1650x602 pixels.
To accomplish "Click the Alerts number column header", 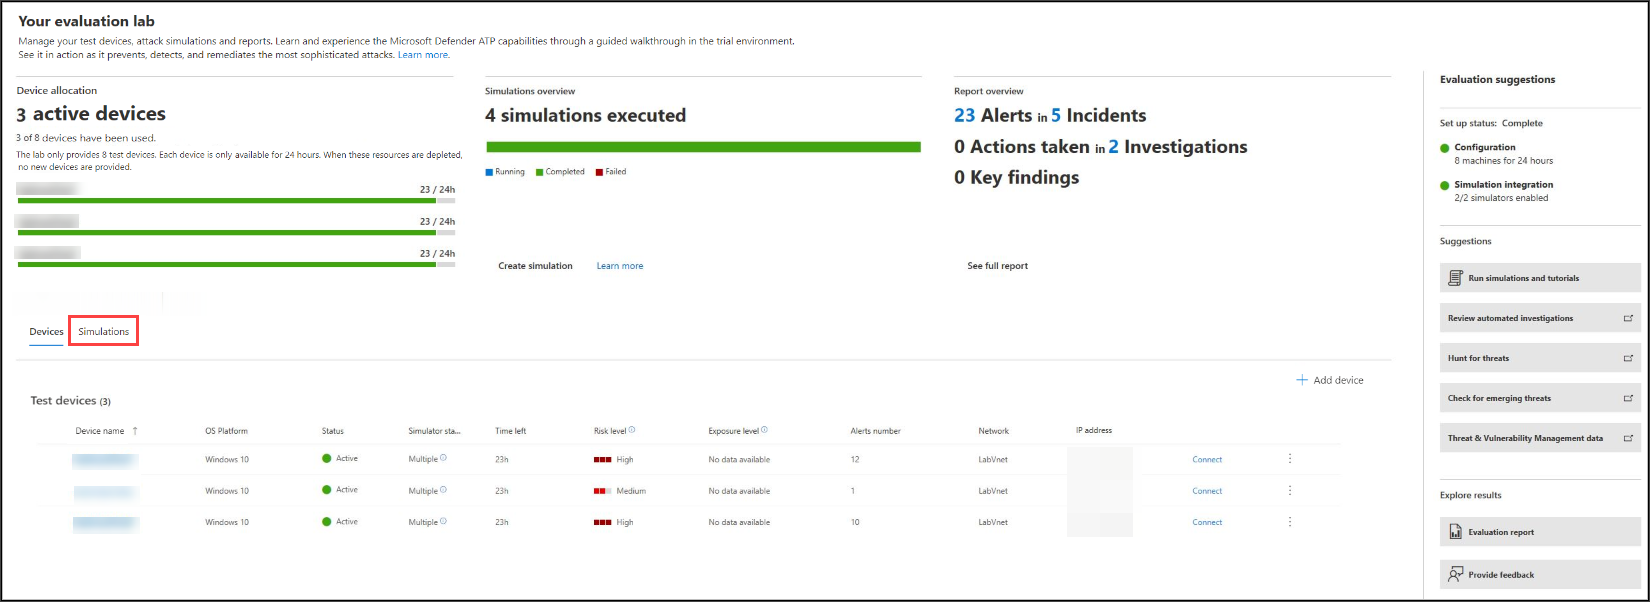I will [875, 431].
